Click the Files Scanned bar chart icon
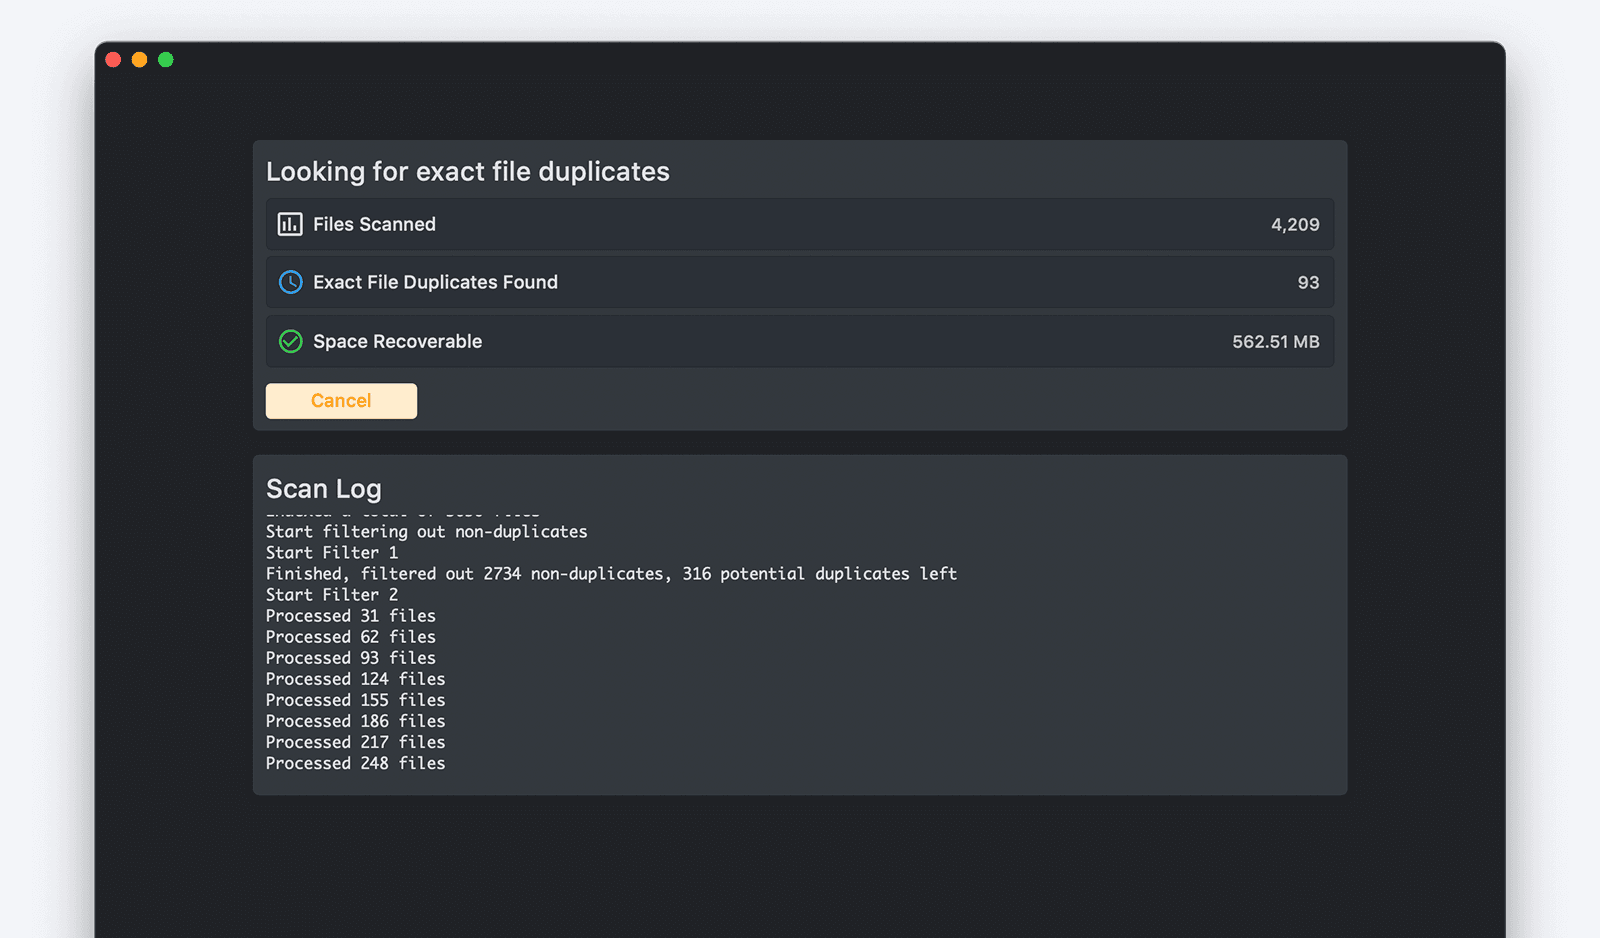The height and width of the screenshot is (938, 1600). pos(290,224)
